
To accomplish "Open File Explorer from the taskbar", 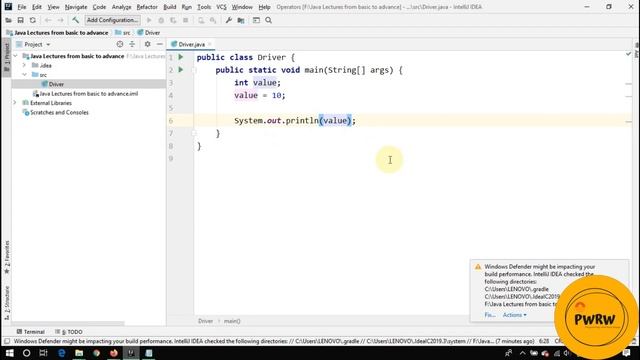I will click(79, 353).
